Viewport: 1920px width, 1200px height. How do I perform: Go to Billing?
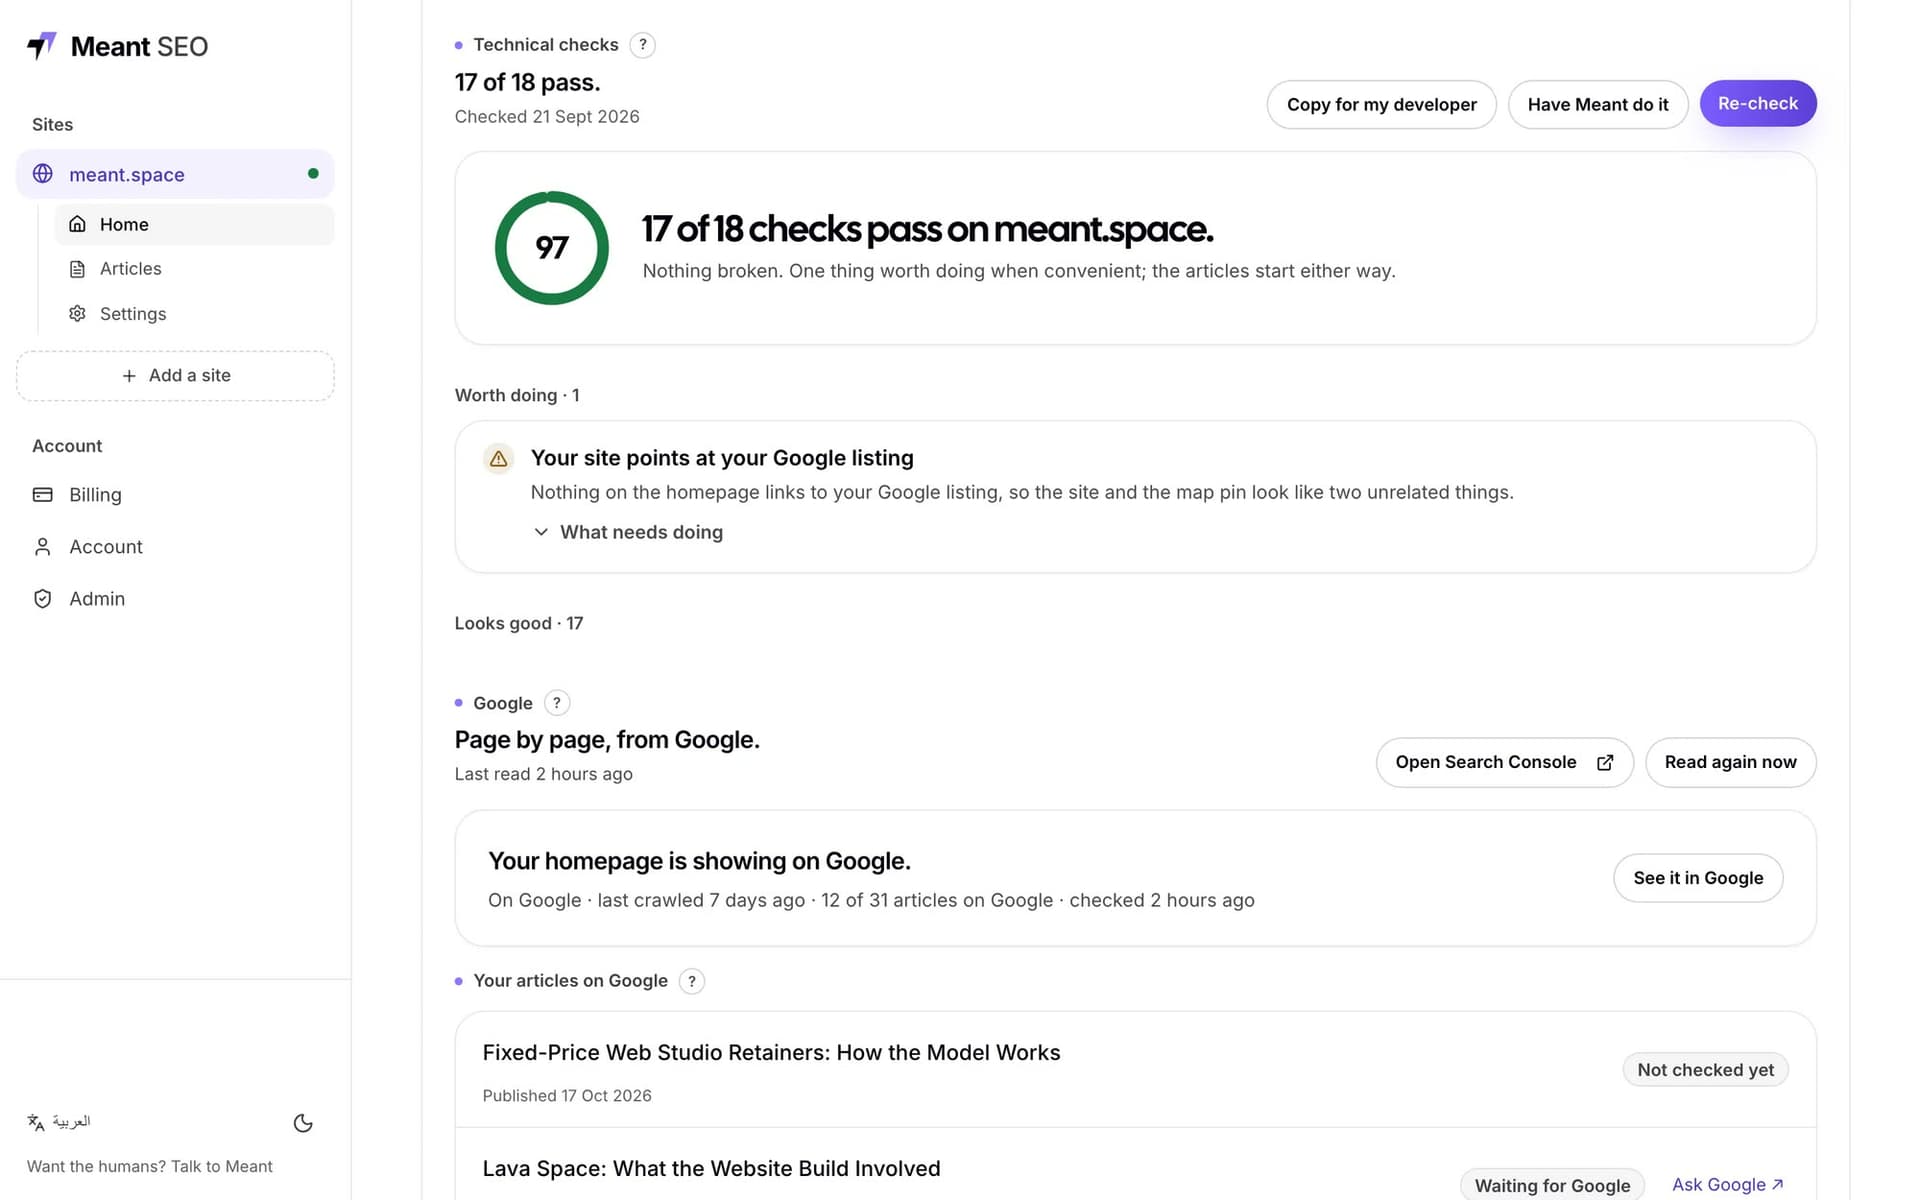[x=175, y=495]
